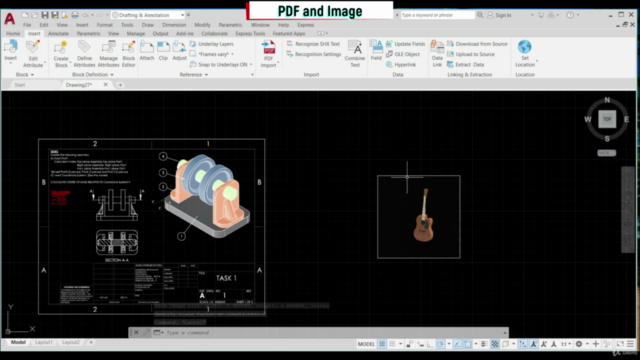Click the search magnifier icon in title bar

click(x=480, y=15)
